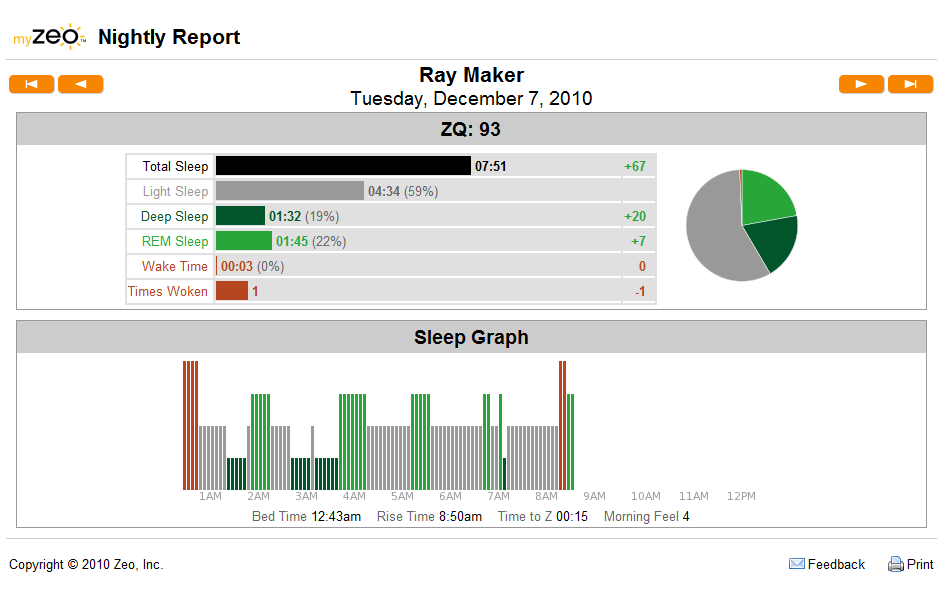Click the Sleep Graph section header
The height and width of the screenshot is (600, 947).
(x=471, y=337)
